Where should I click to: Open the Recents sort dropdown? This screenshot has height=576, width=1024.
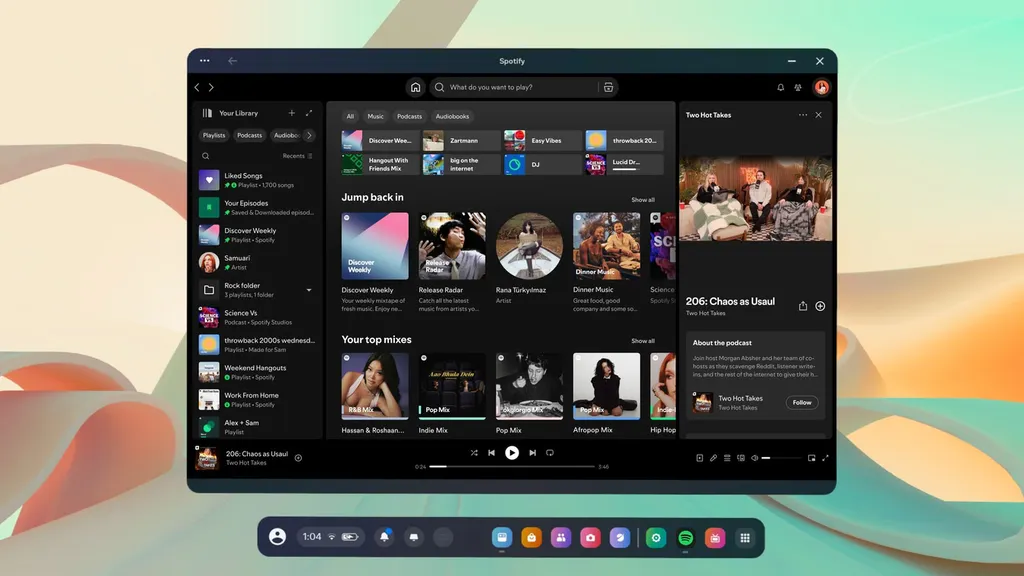coord(300,155)
